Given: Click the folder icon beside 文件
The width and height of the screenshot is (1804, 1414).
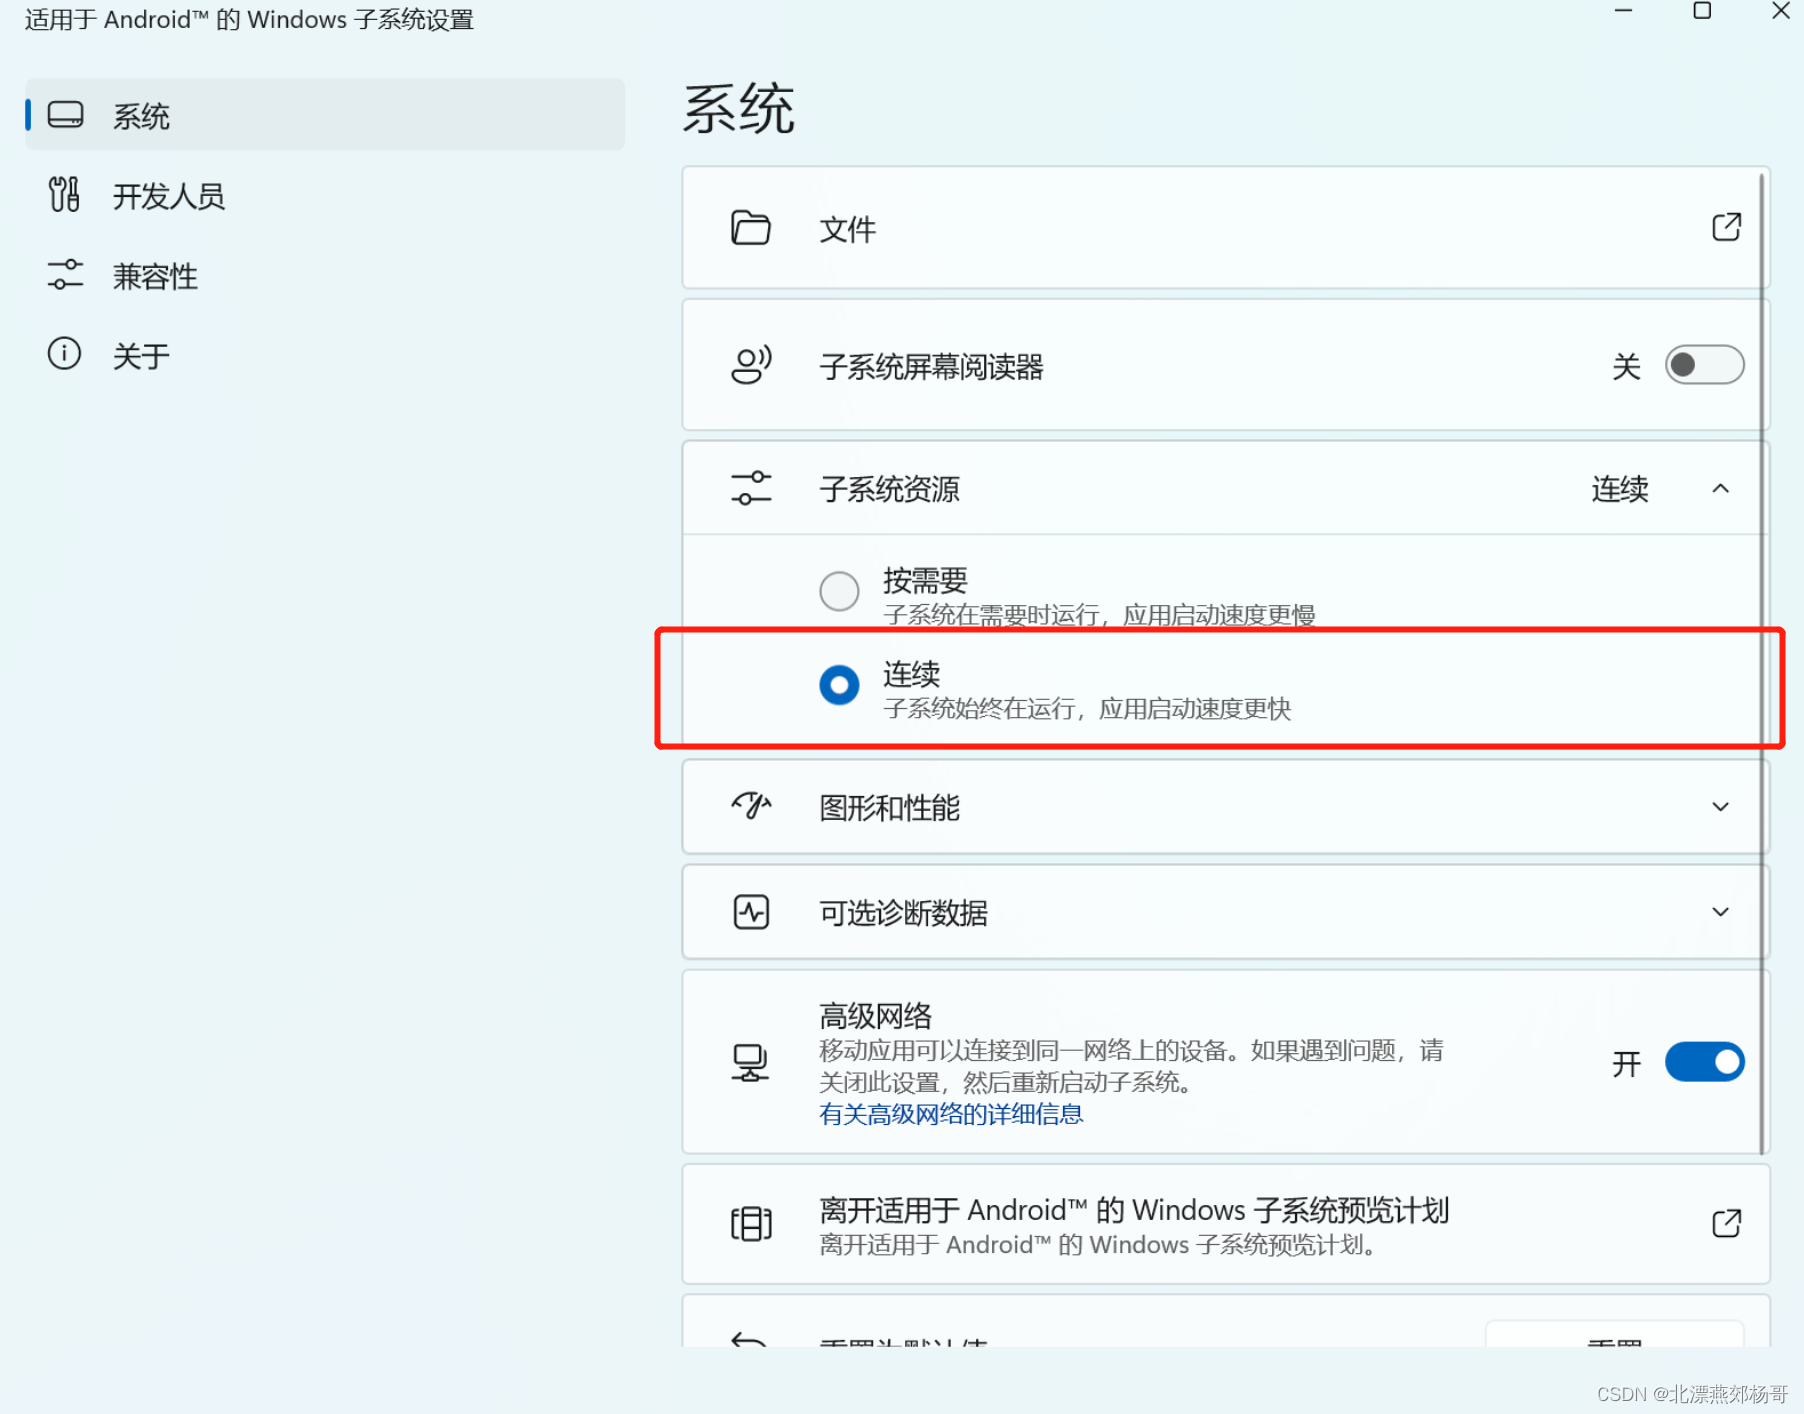Looking at the screenshot, I should pyautogui.click(x=750, y=228).
